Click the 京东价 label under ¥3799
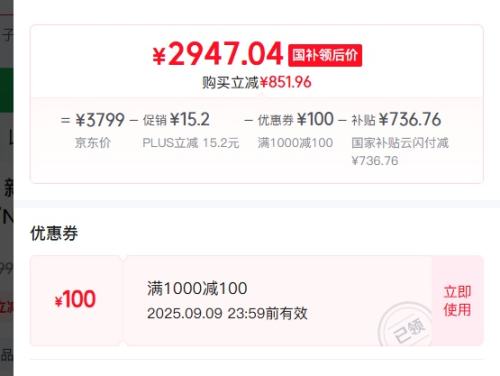The height and width of the screenshot is (376, 500). click(93, 143)
